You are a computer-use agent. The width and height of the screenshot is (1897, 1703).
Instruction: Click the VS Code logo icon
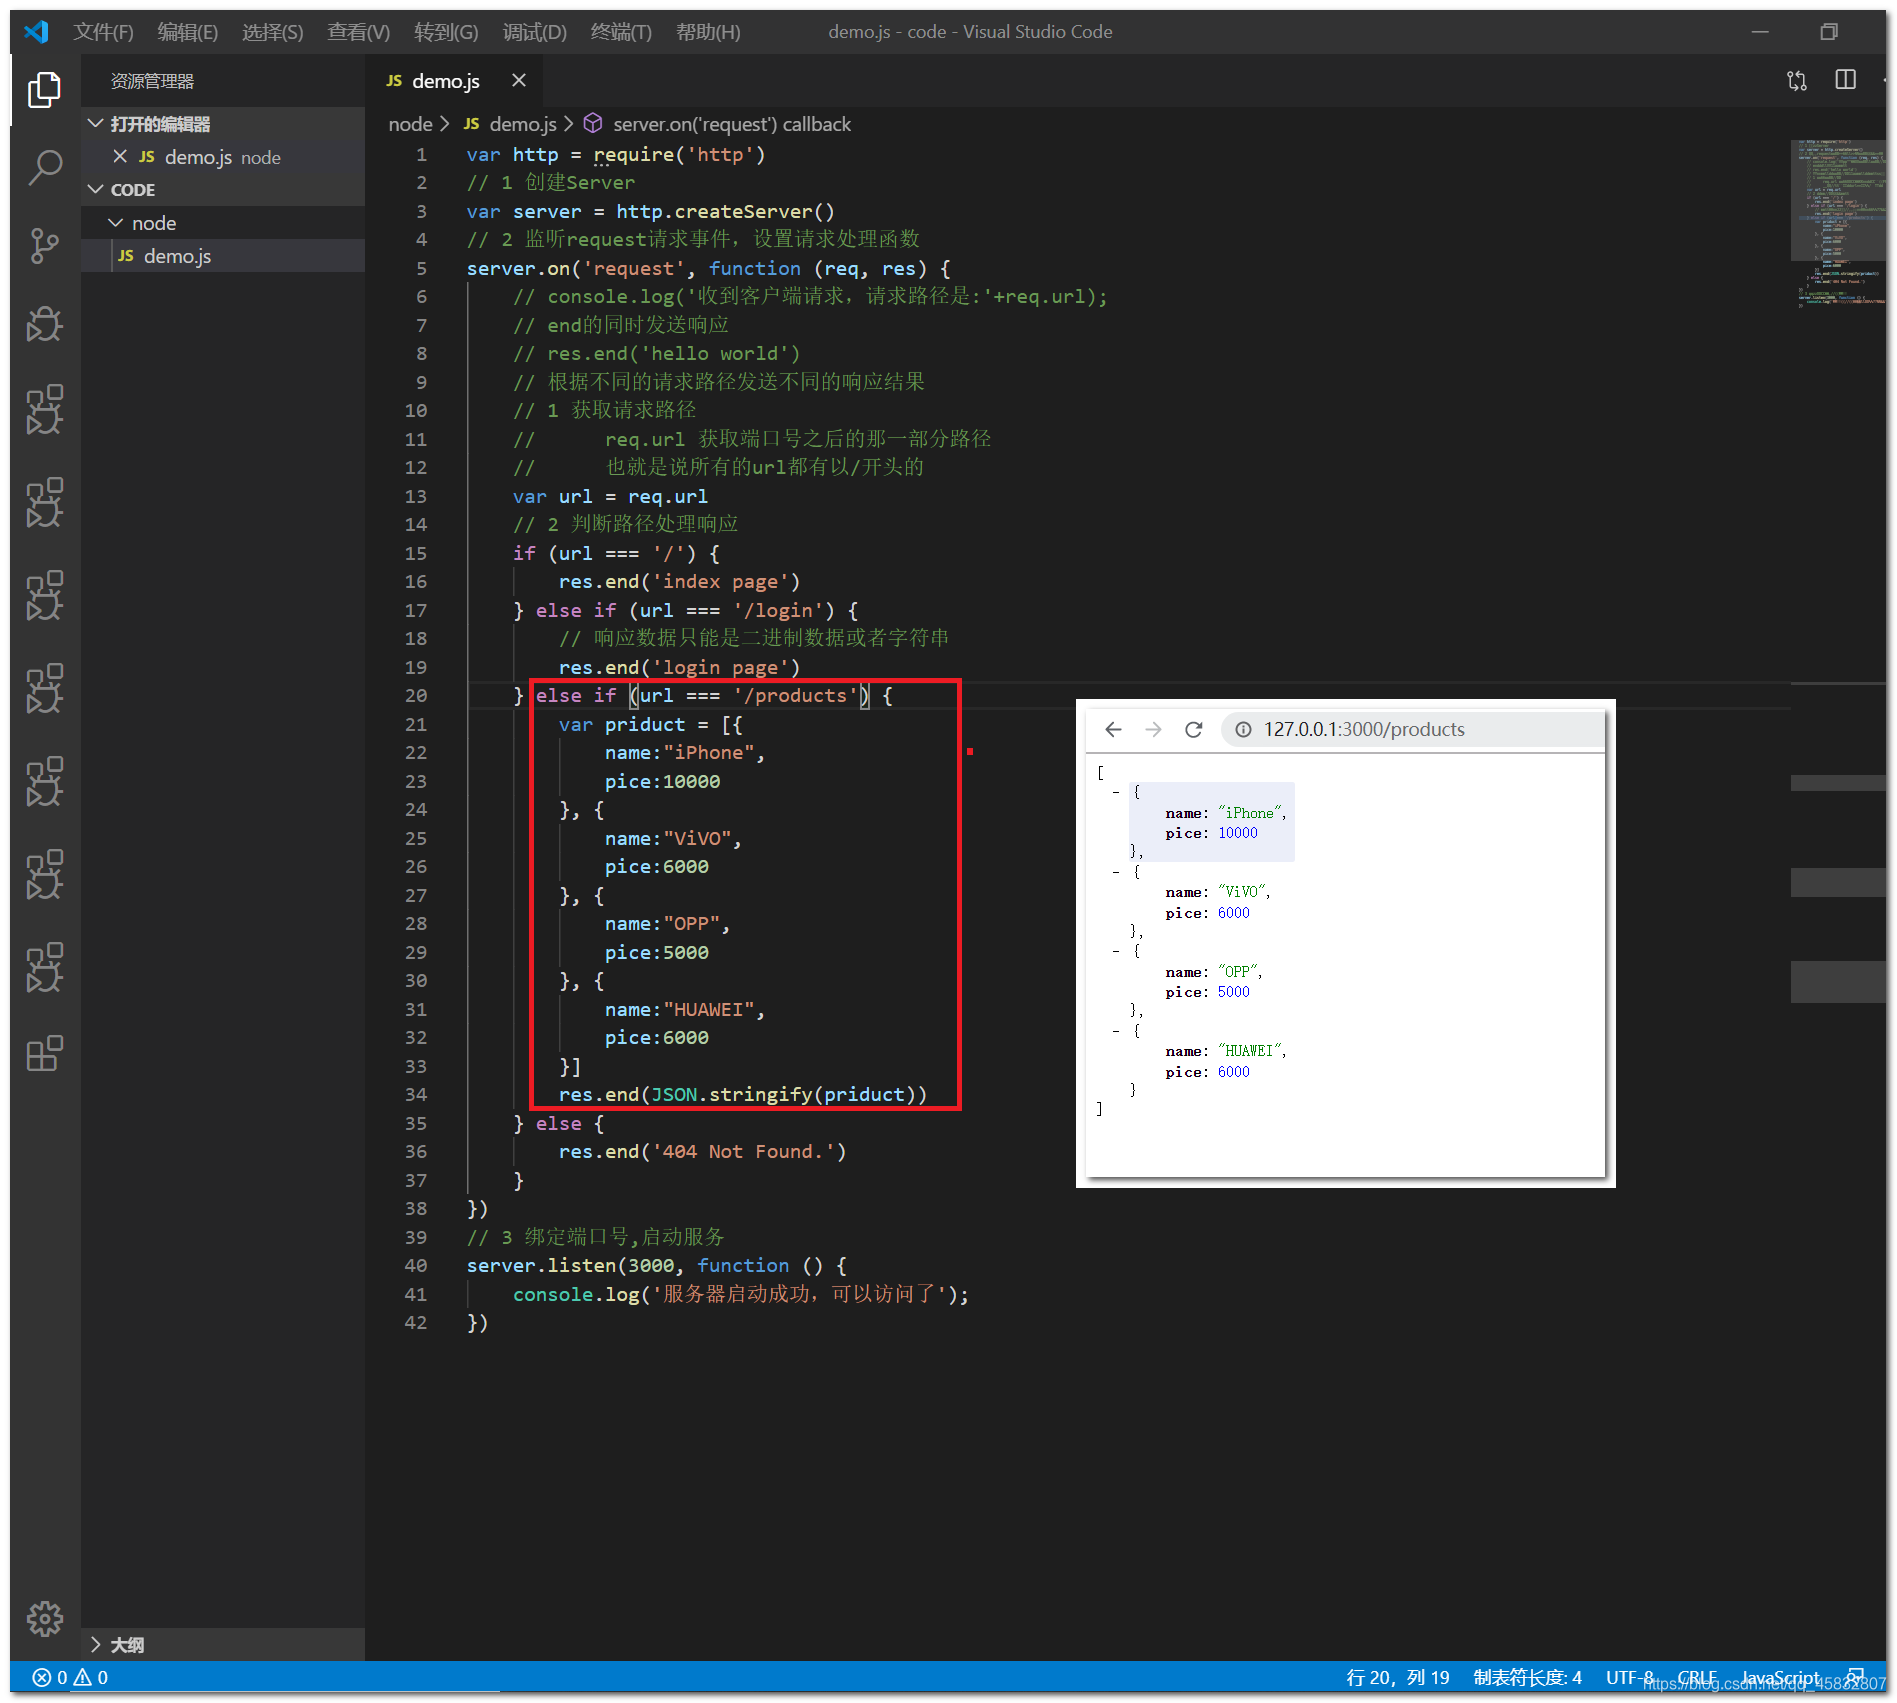(36, 31)
